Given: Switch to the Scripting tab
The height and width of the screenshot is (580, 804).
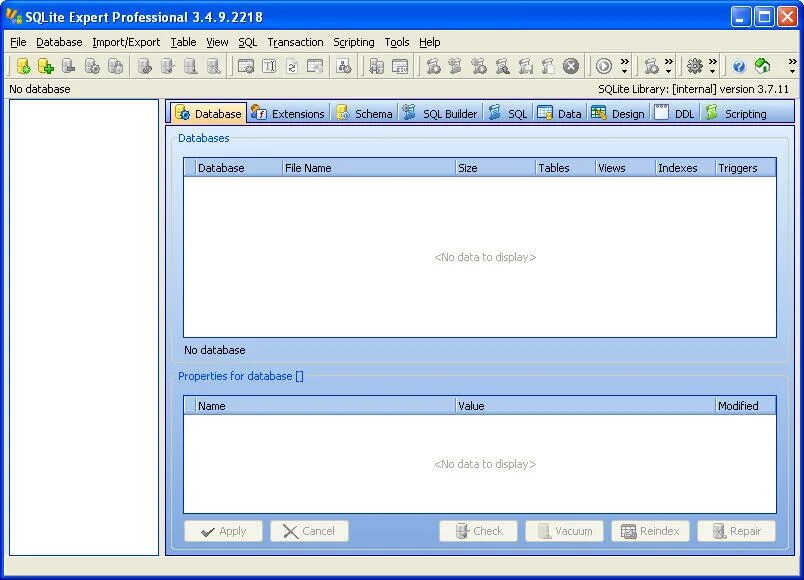Looking at the screenshot, I should coord(736,113).
